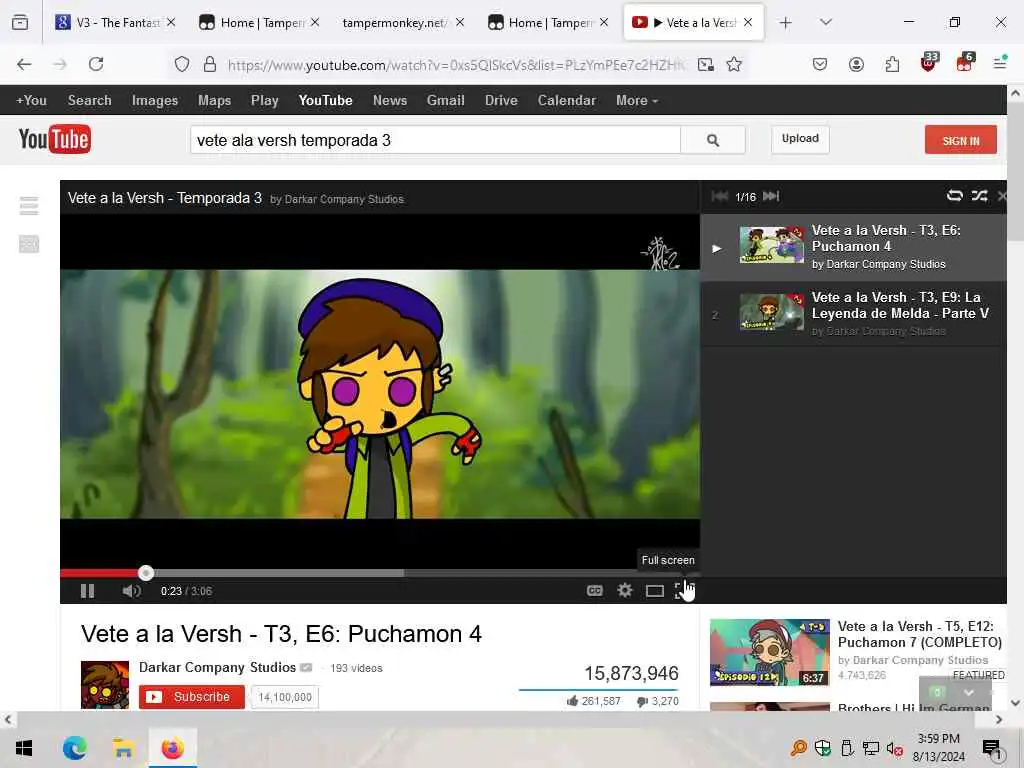Open Firefox tracking protection shield
Viewport: 1024px width, 768px height.
click(x=182, y=64)
